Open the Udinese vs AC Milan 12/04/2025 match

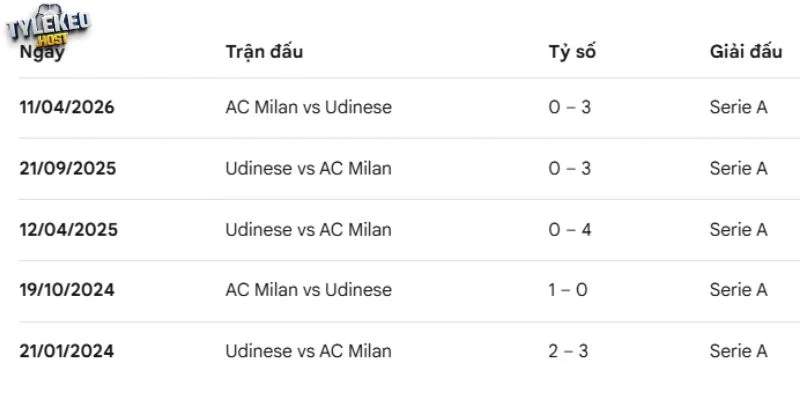click(x=309, y=230)
